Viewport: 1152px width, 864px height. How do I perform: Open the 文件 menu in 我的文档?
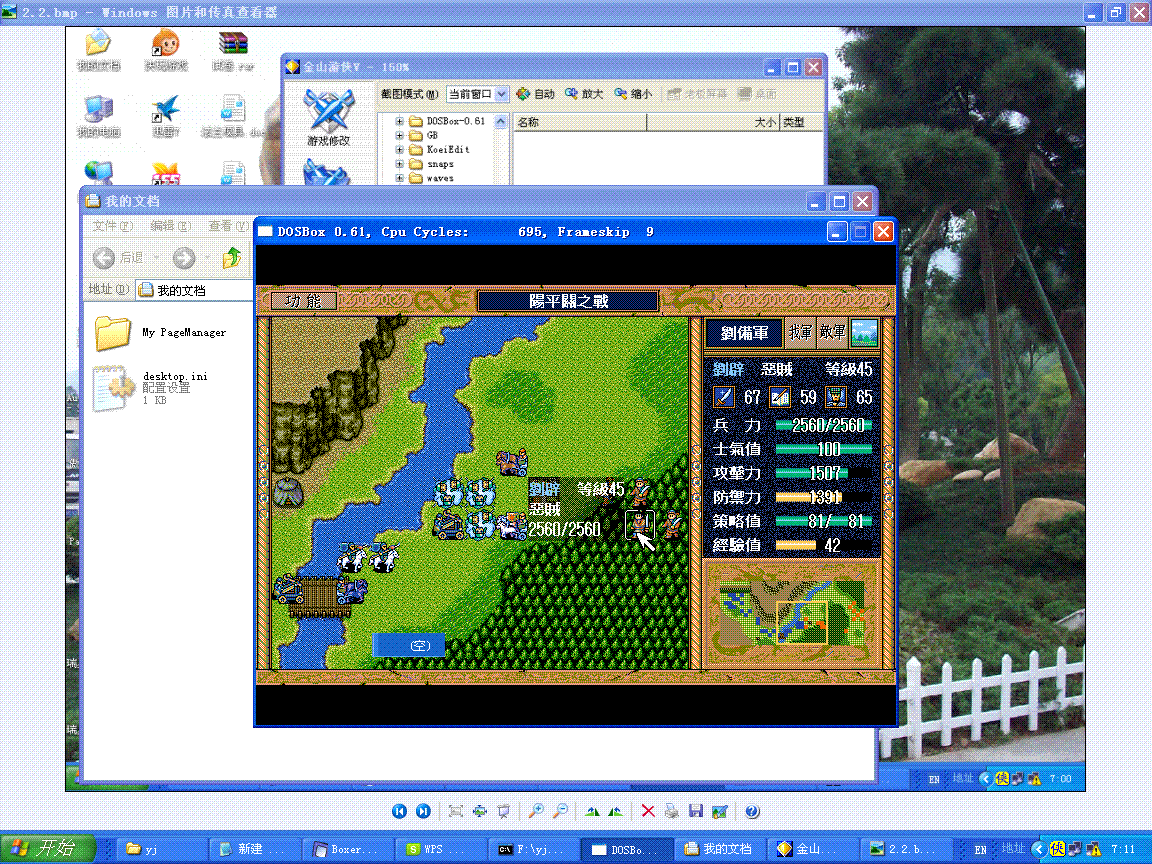coord(112,226)
